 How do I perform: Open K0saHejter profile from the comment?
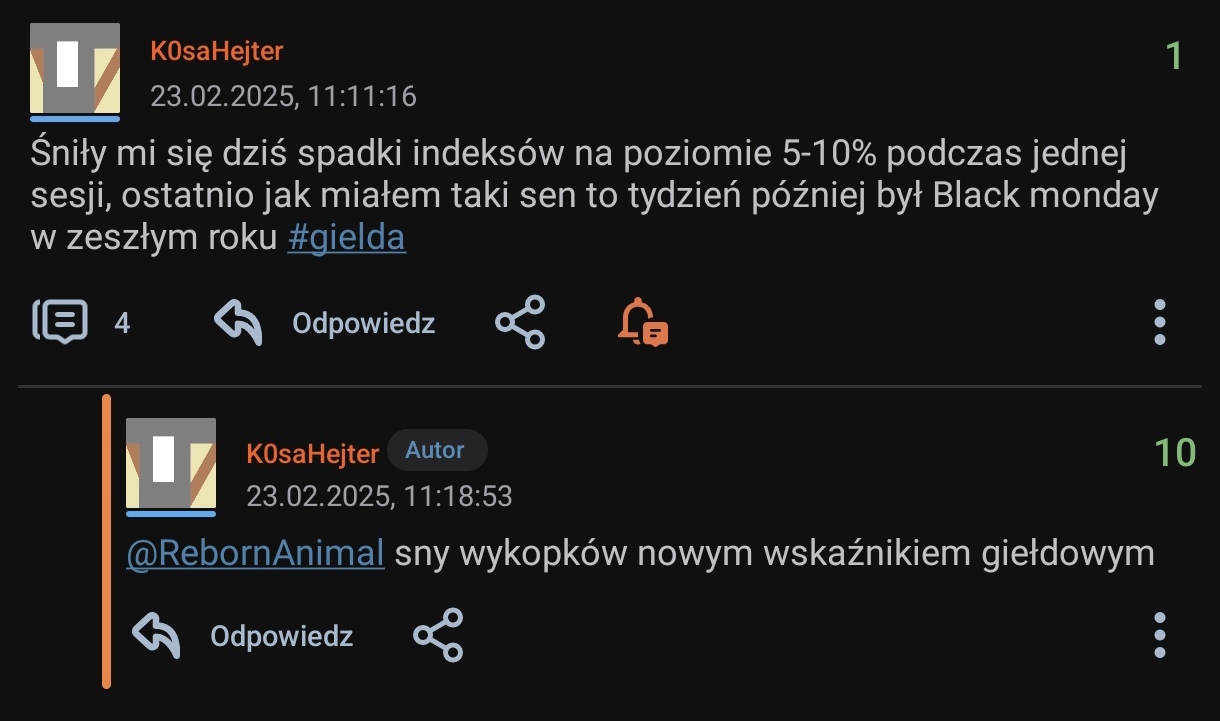(312, 454)
